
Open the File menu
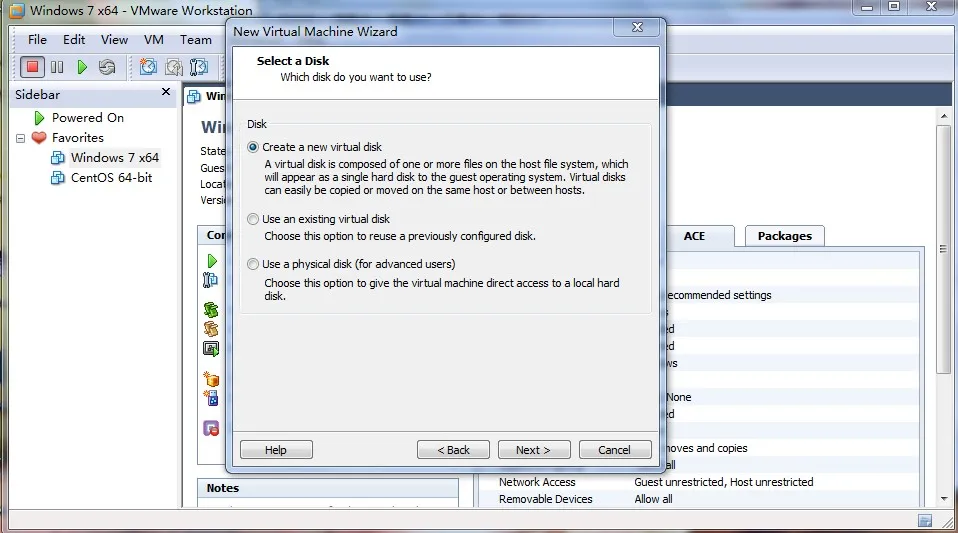pos(37,40)
